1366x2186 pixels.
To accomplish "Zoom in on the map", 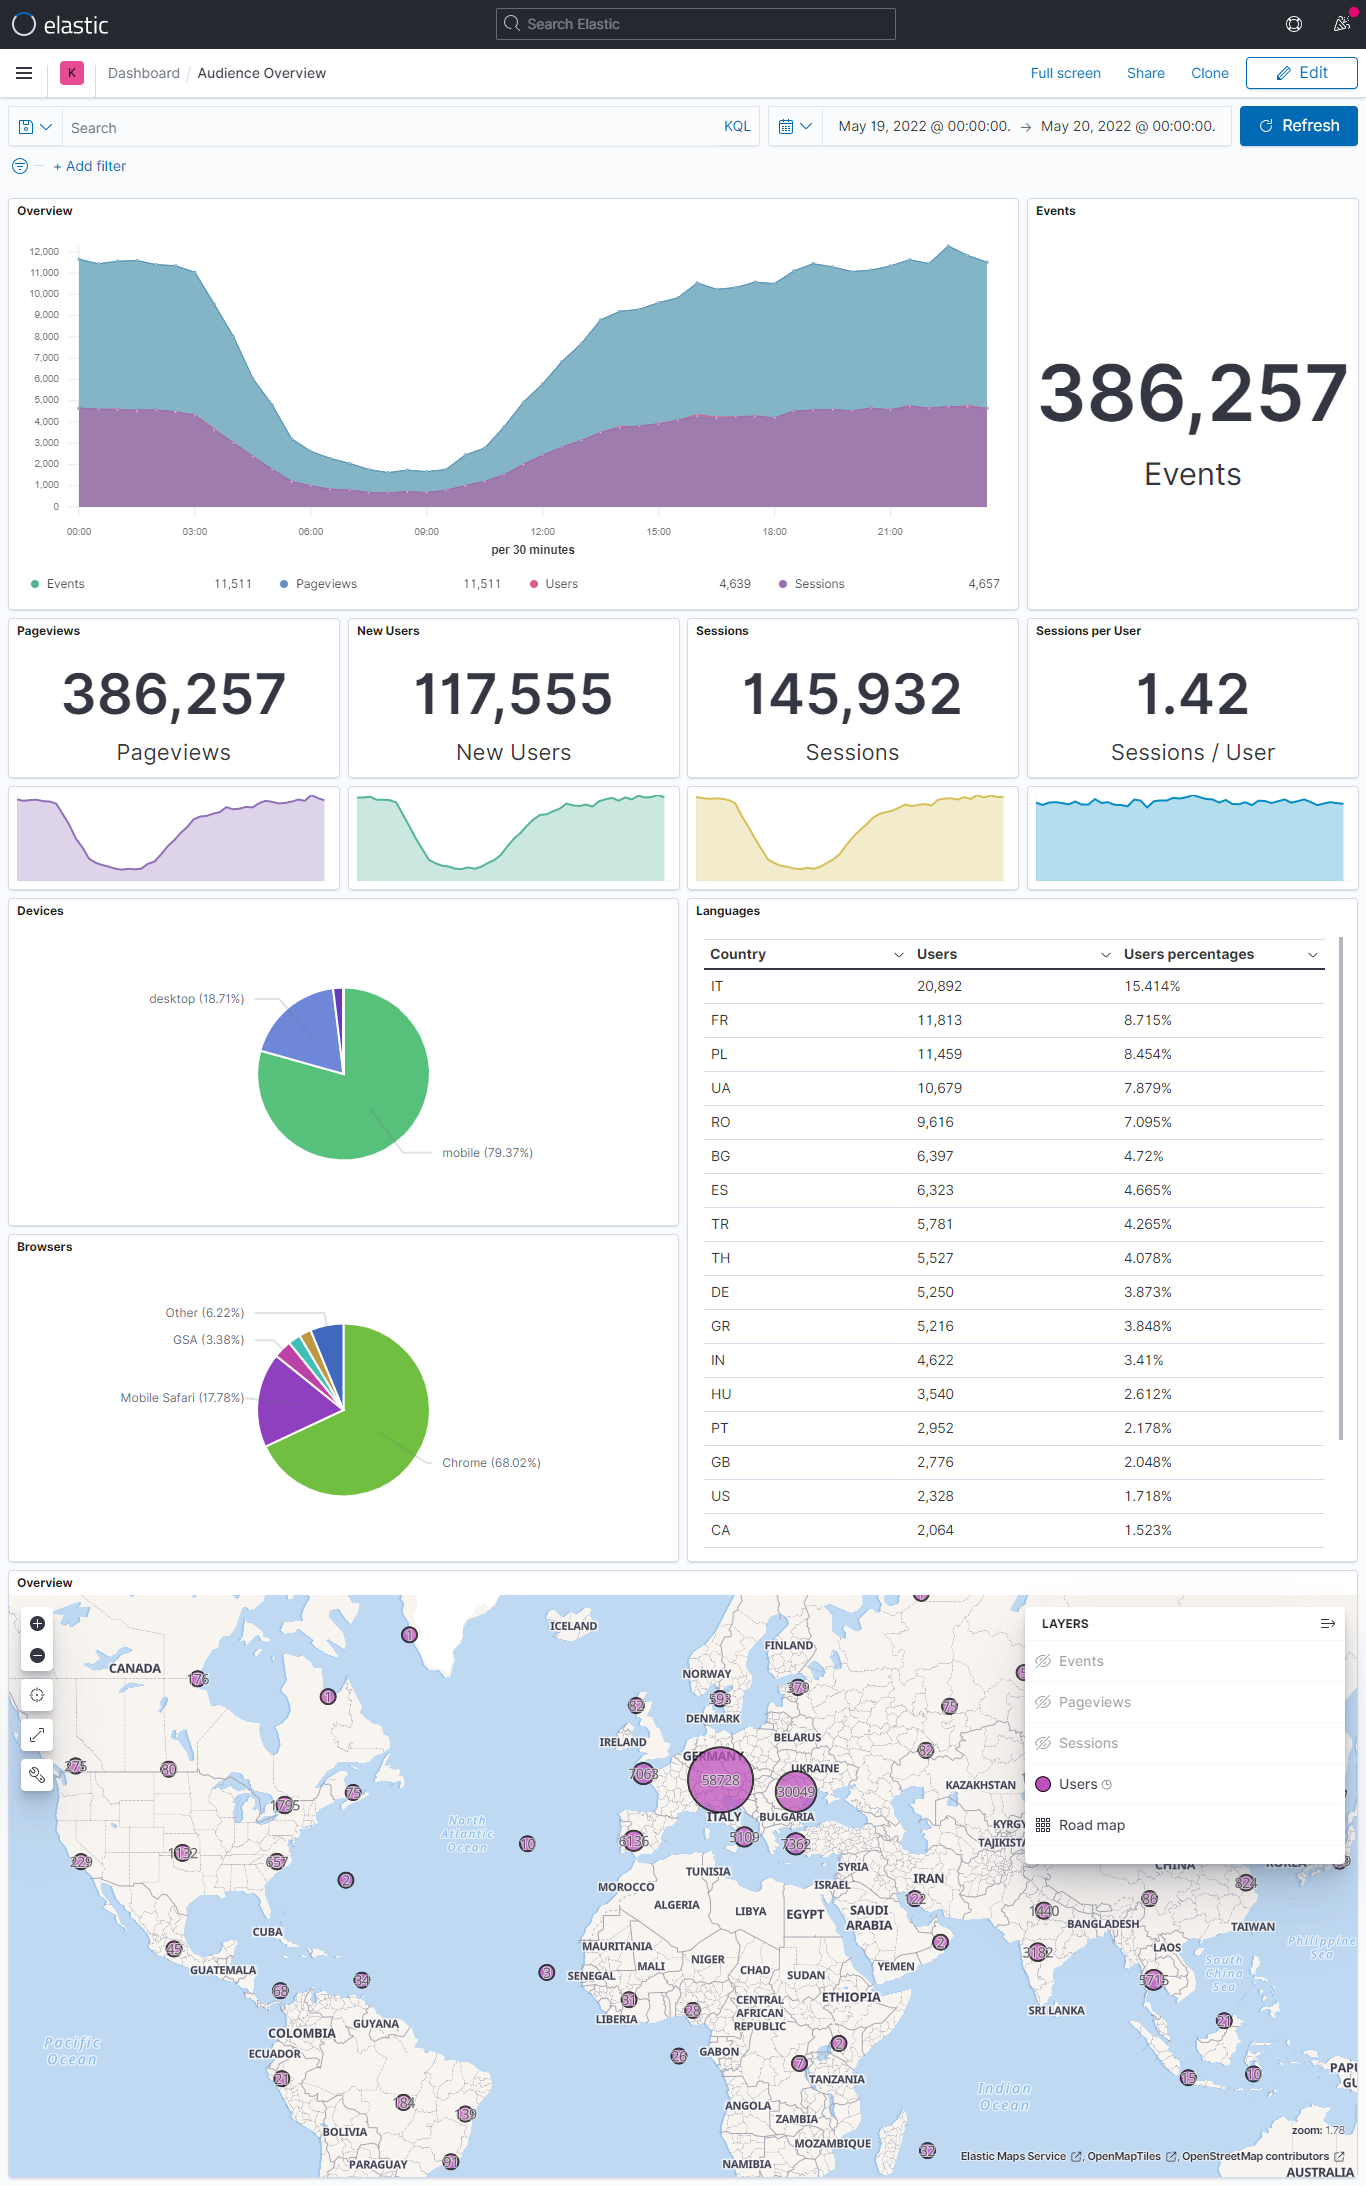I will 37,1623.
